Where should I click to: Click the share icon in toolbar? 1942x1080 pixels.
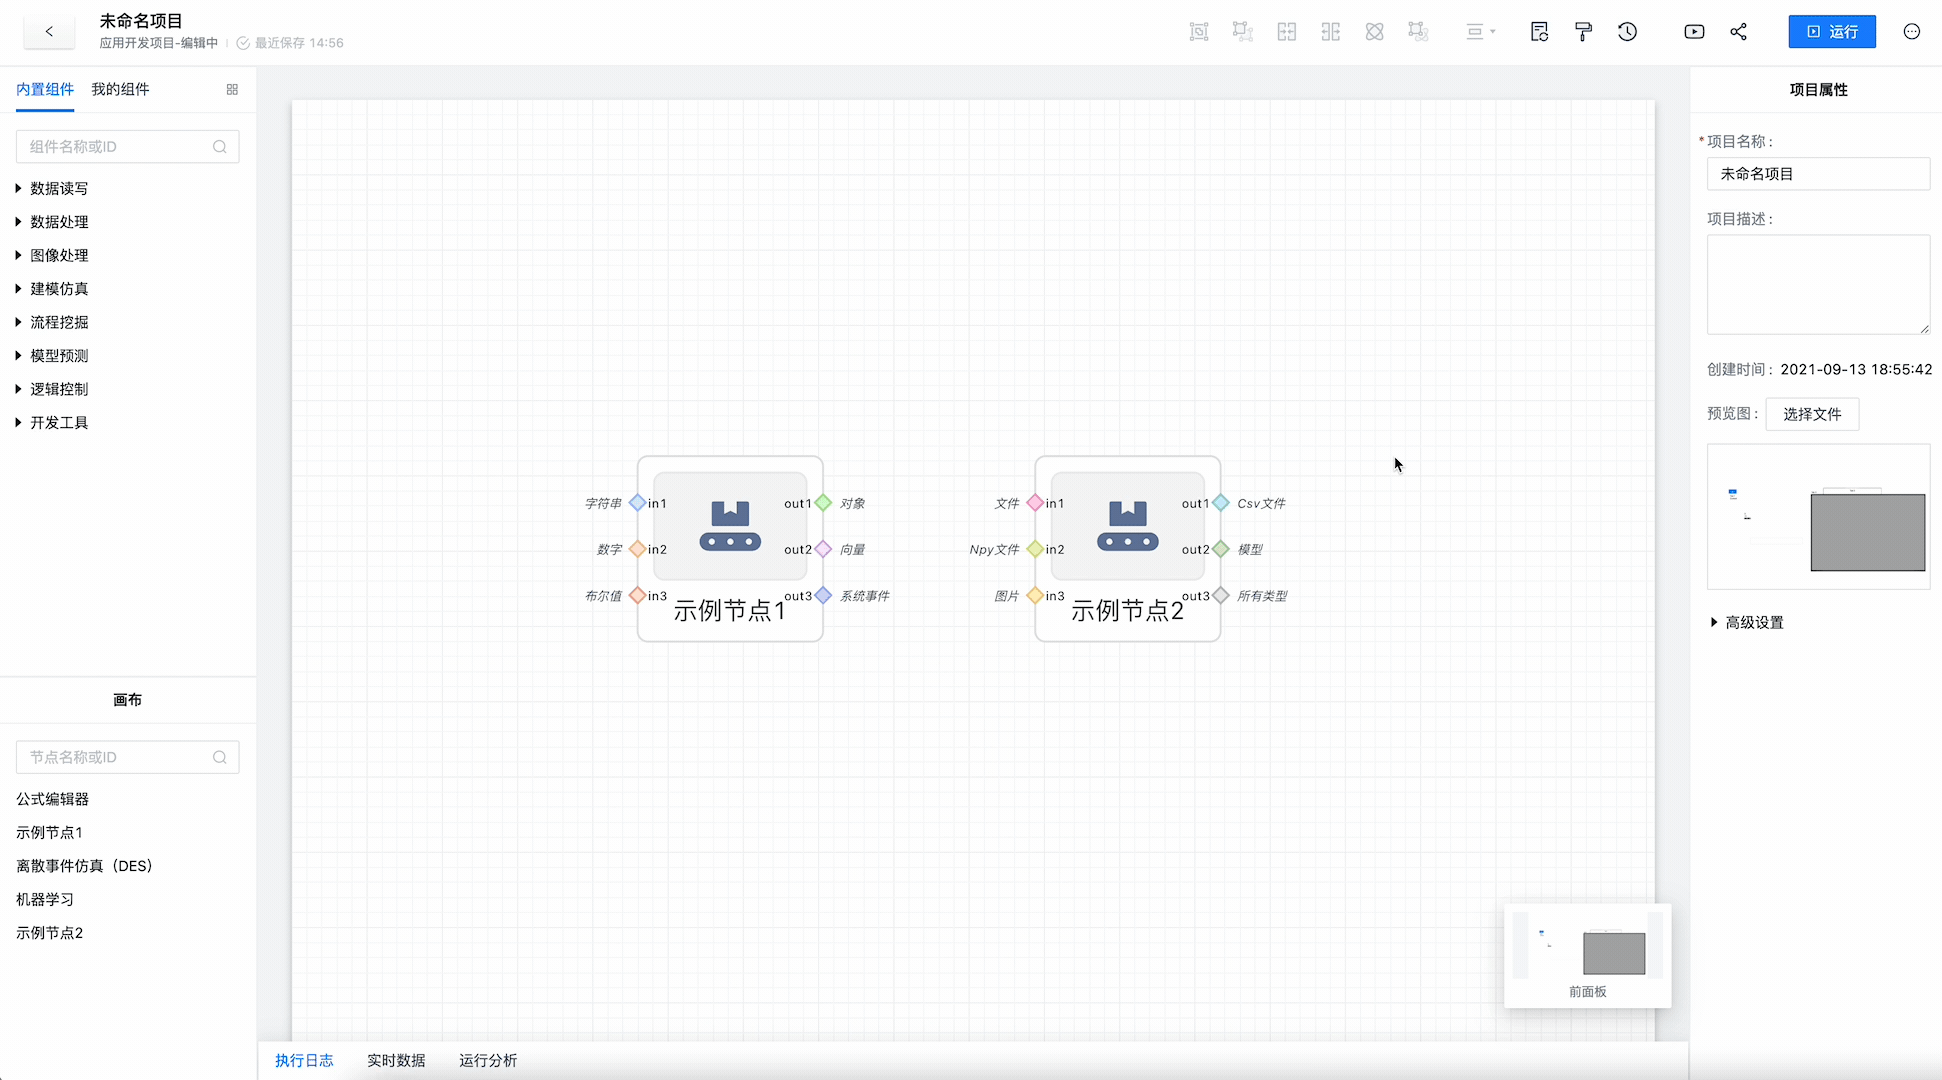[1739, 32]
